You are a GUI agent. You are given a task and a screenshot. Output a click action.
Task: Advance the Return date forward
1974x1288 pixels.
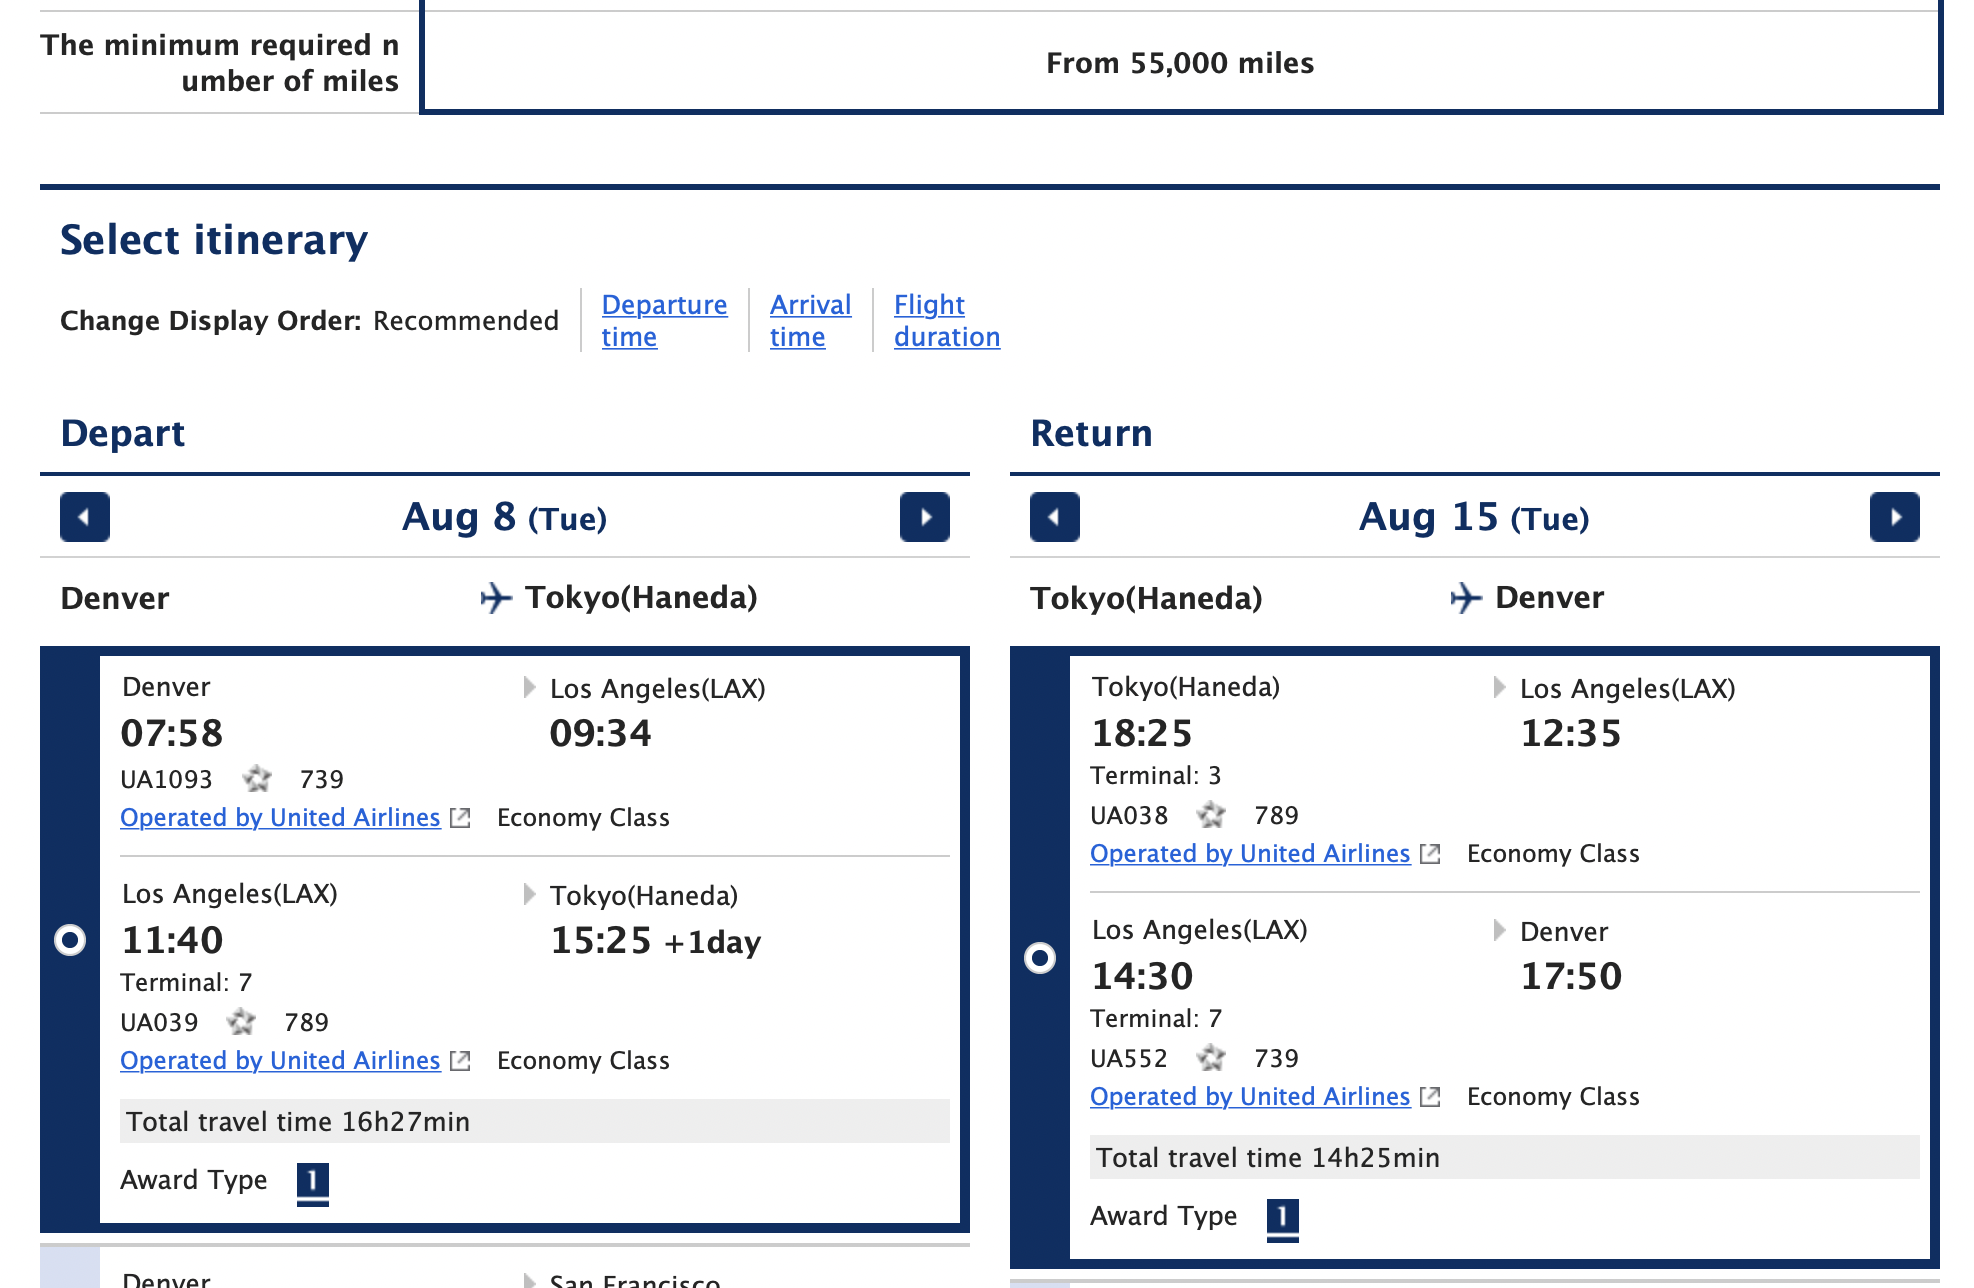coord(1896,517)
